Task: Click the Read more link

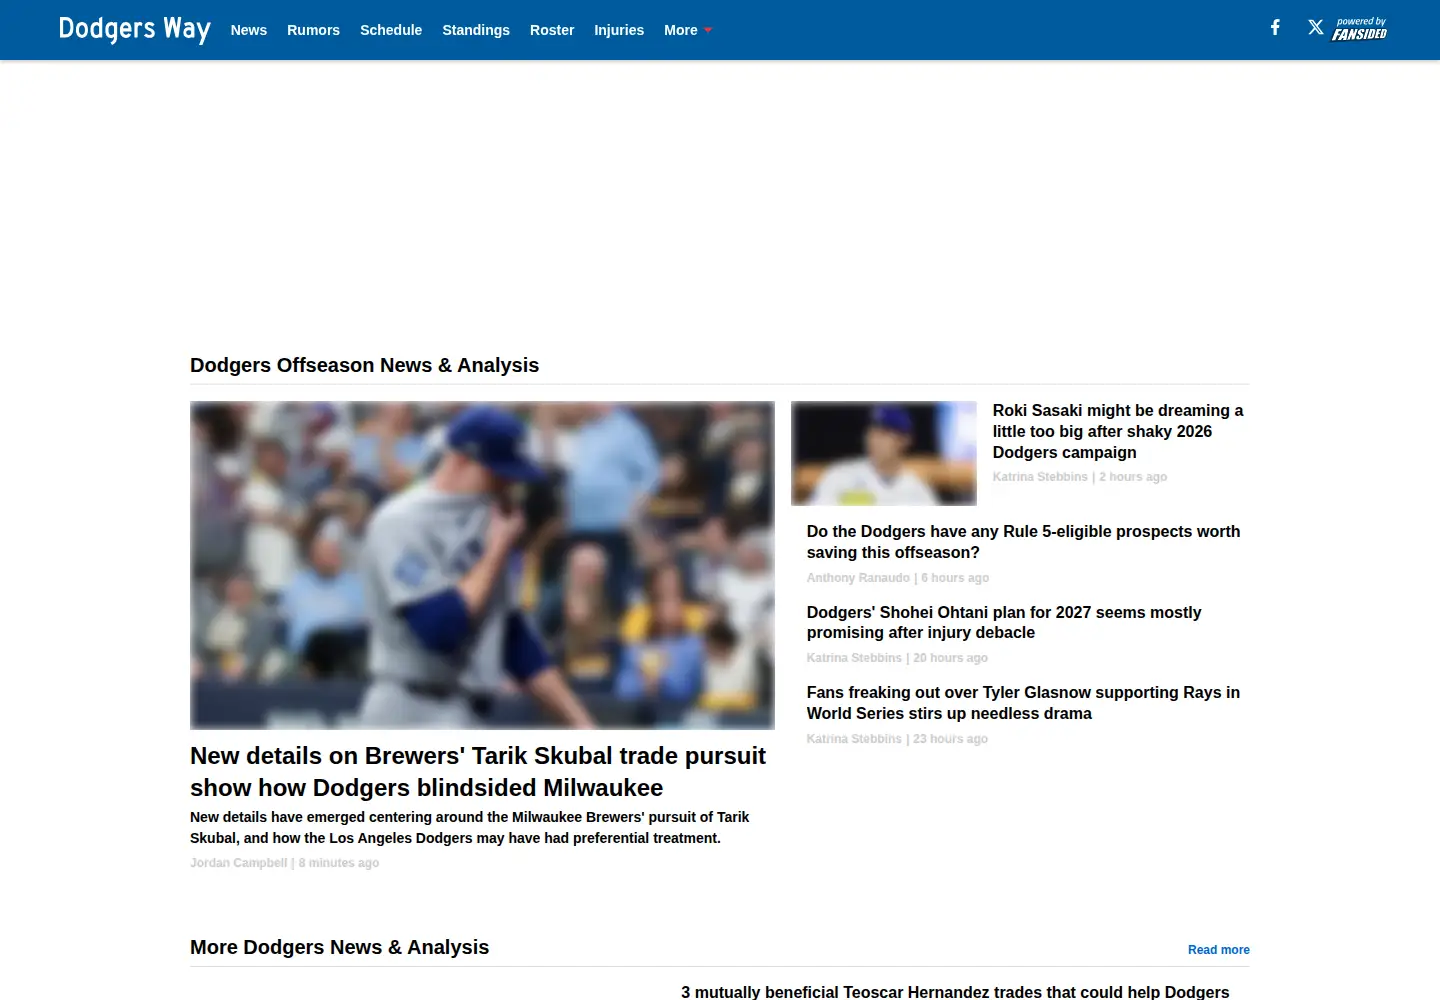Action: pos(1218,950)
